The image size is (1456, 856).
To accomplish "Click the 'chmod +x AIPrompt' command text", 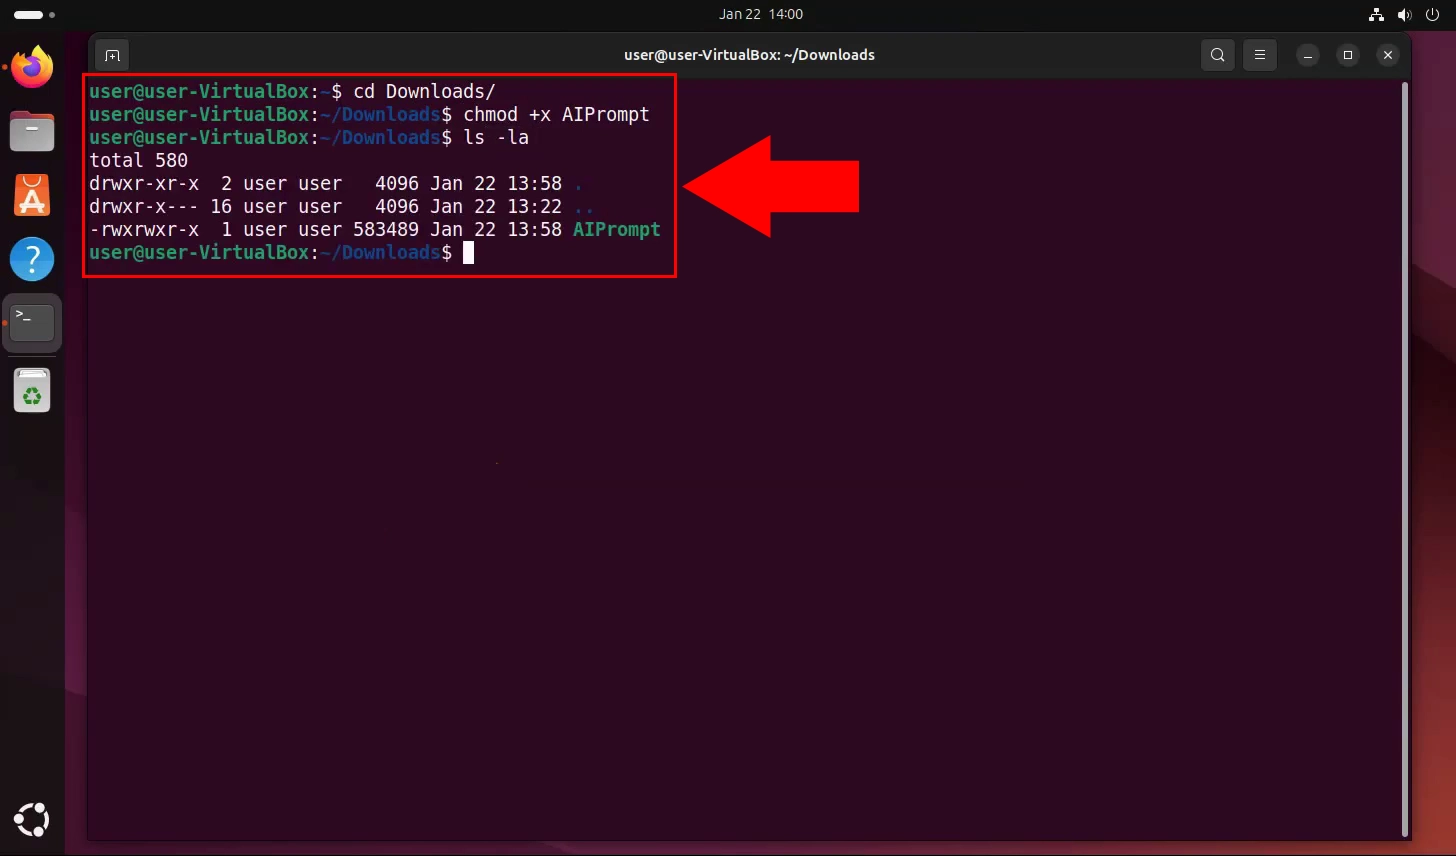I will pos(556,114).
